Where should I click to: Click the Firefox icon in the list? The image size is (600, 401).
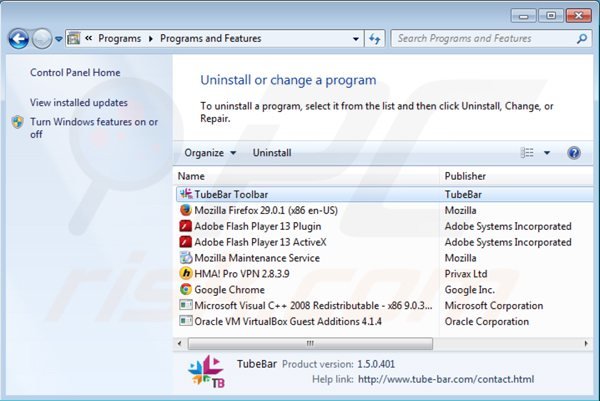click(x=186, y=210)
